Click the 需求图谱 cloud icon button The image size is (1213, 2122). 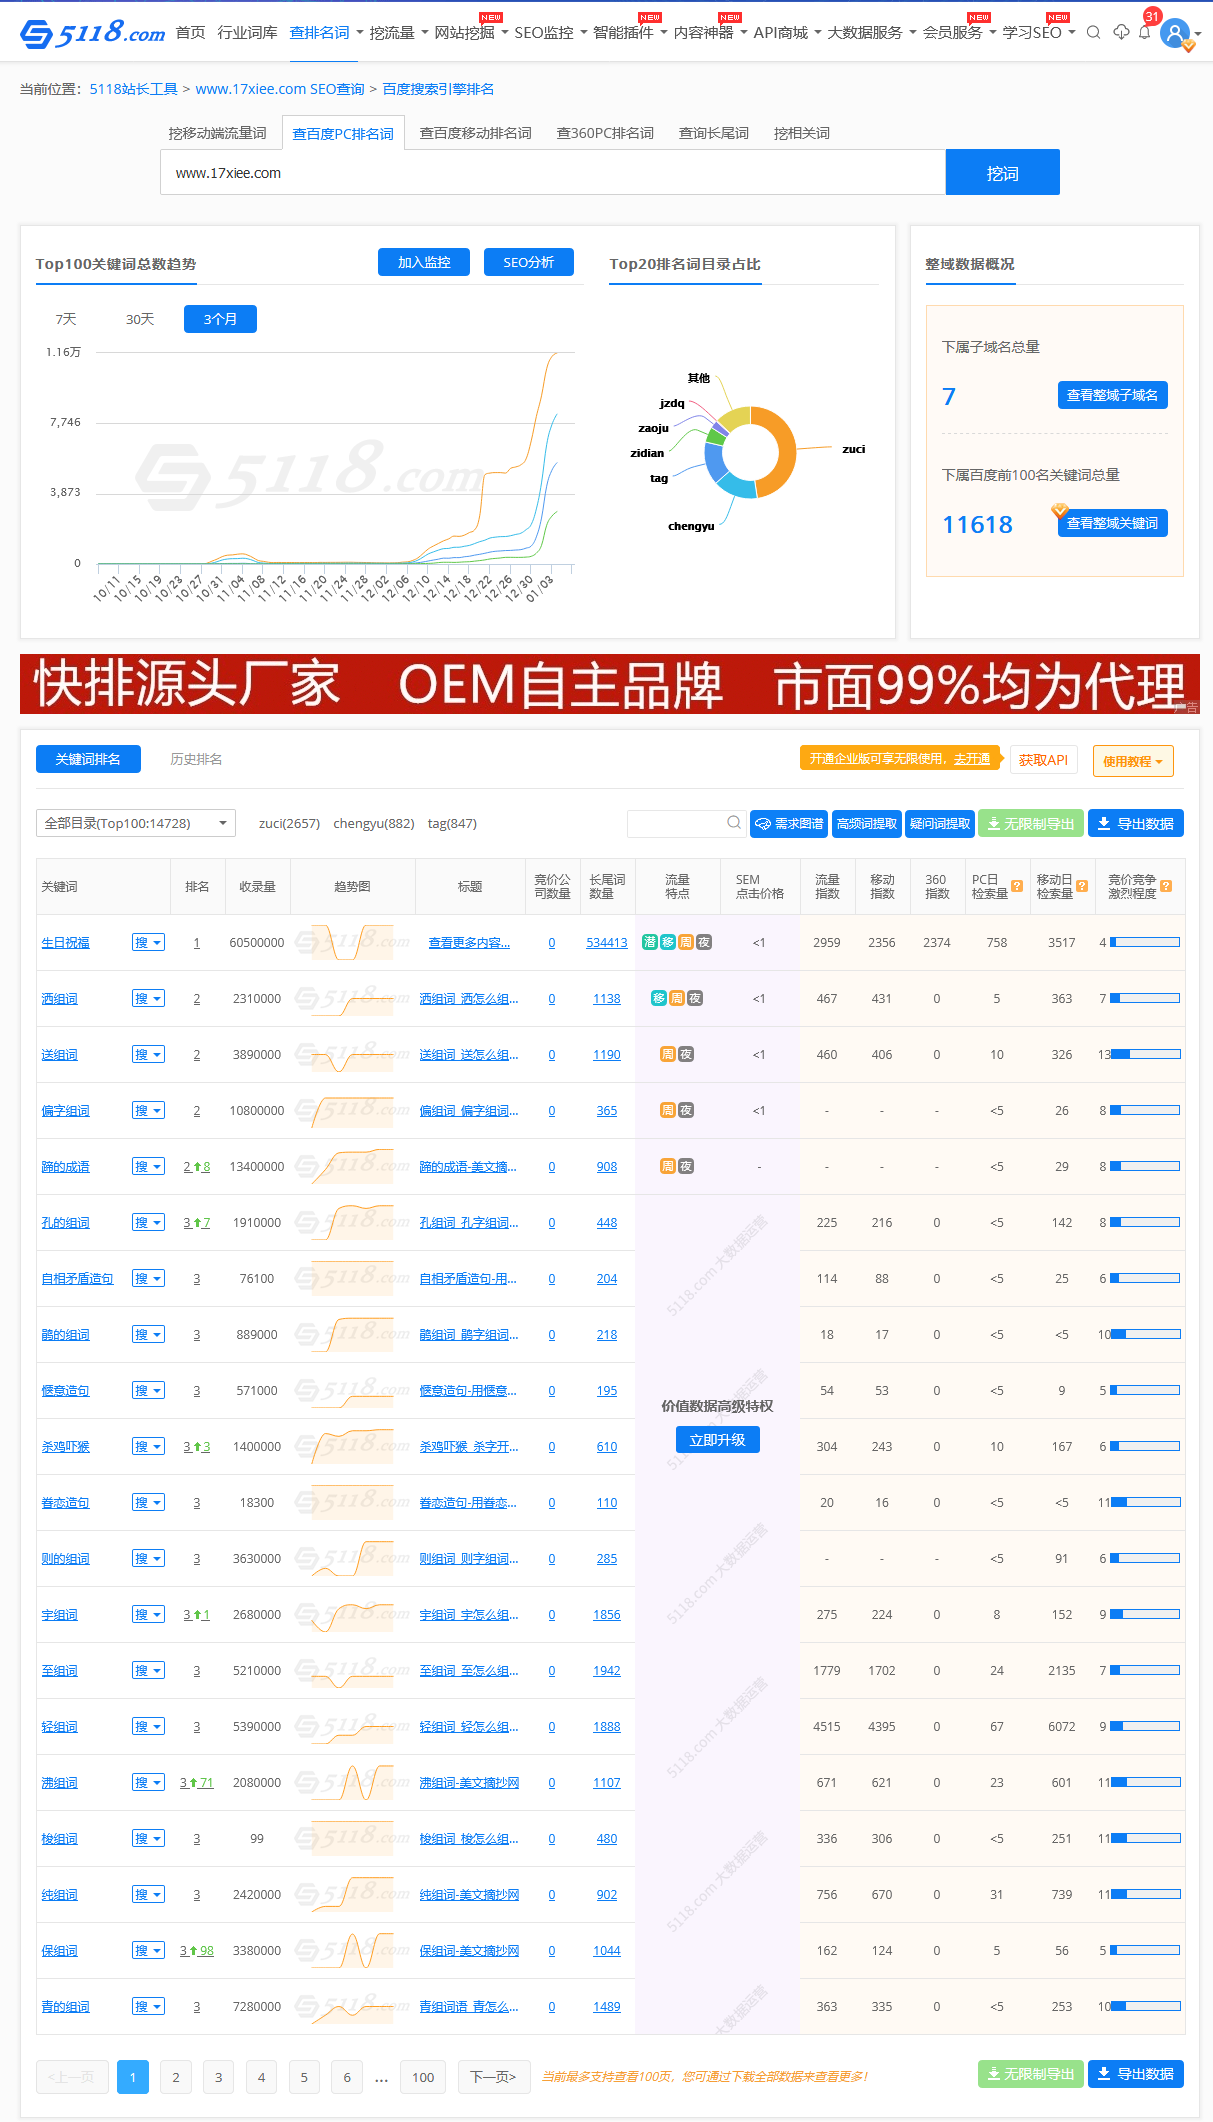[789, 823]
